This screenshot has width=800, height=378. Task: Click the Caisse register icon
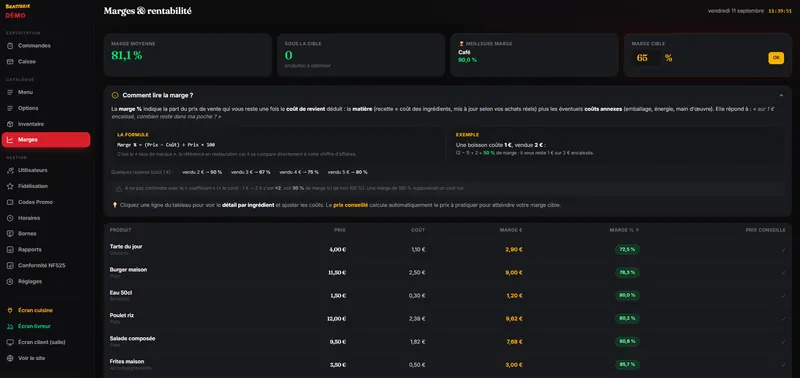tap(10, 62)
